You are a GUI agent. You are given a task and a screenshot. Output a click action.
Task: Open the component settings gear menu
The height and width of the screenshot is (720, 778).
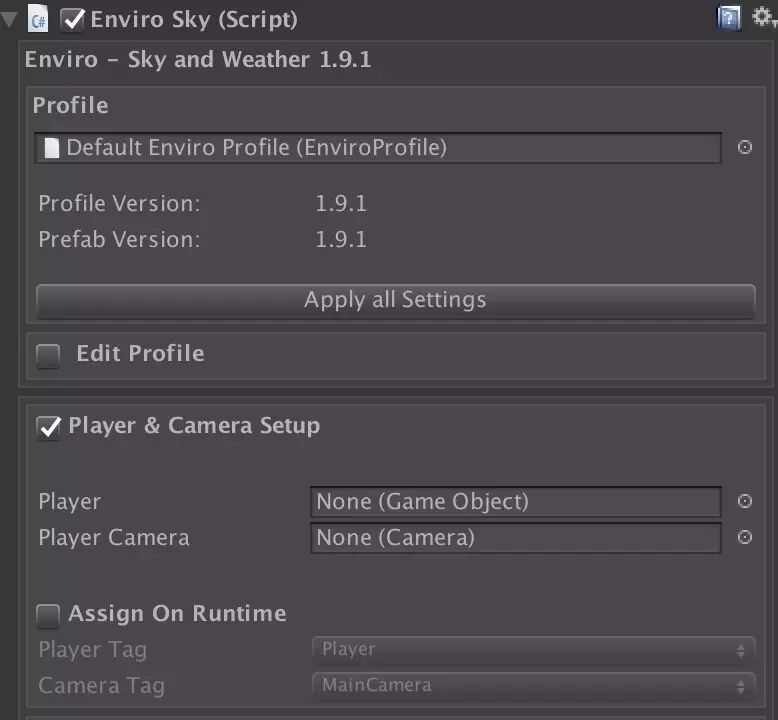pos(763,17)
